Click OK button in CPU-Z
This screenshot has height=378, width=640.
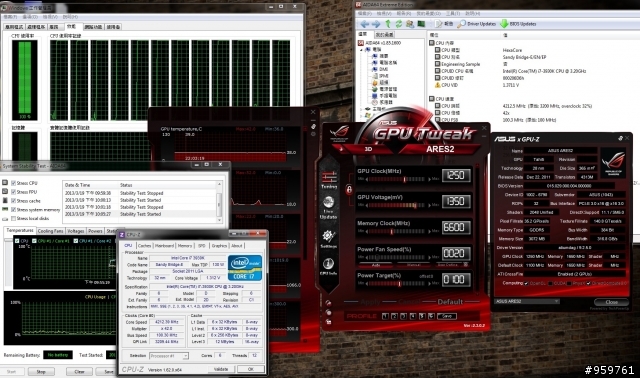[251, 369]
